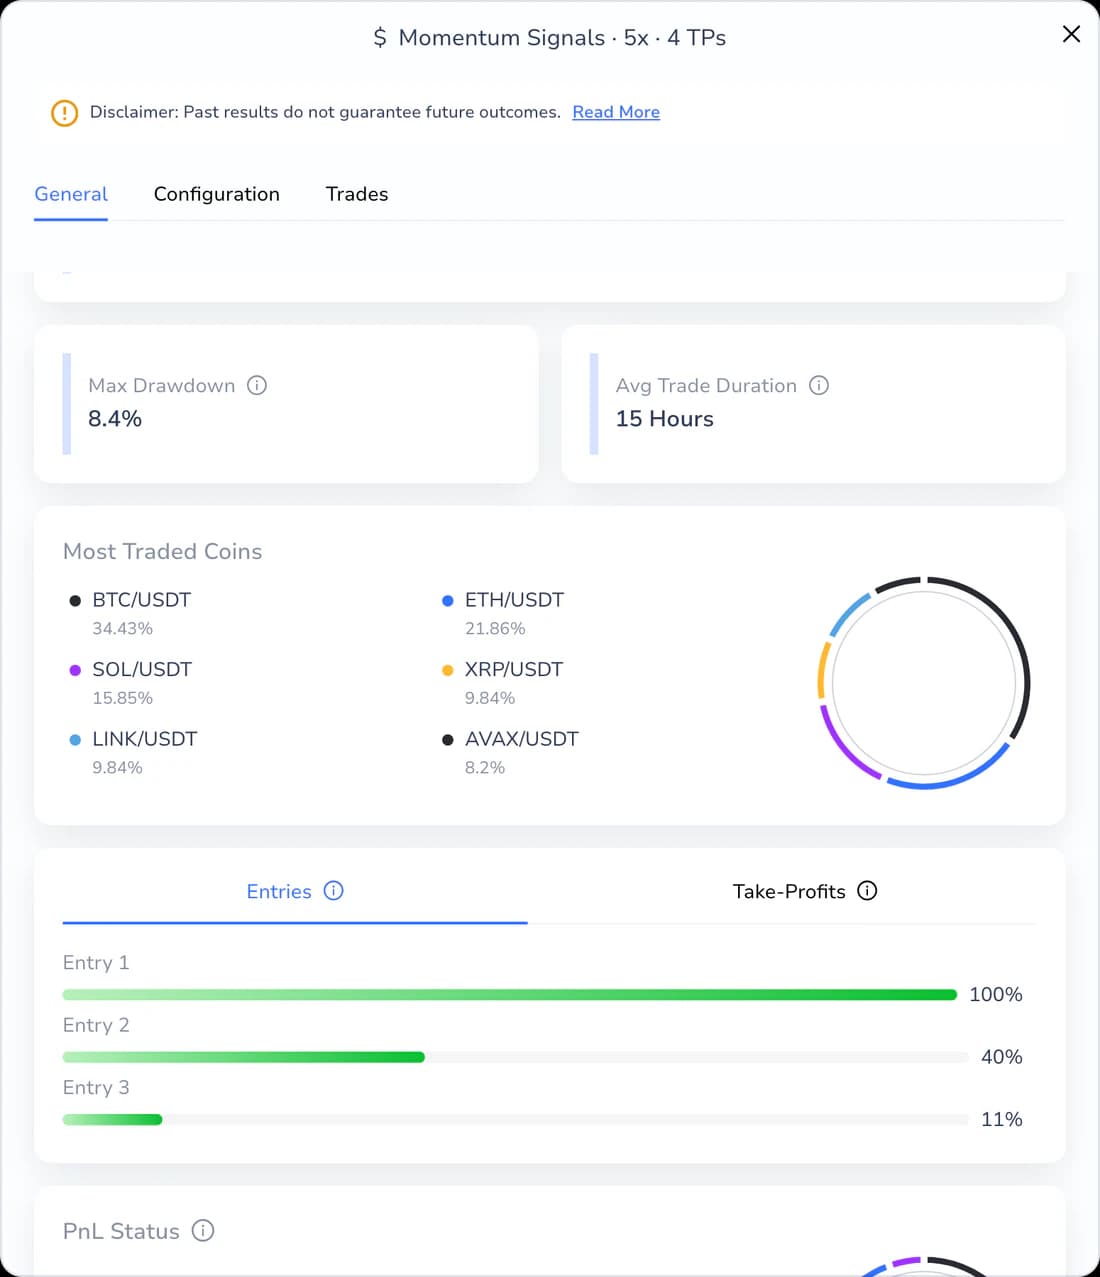Image resolution: width=1100 pixels, height=1277 pixels.
Task: Select the Entries tab
Action: (295, 891)
